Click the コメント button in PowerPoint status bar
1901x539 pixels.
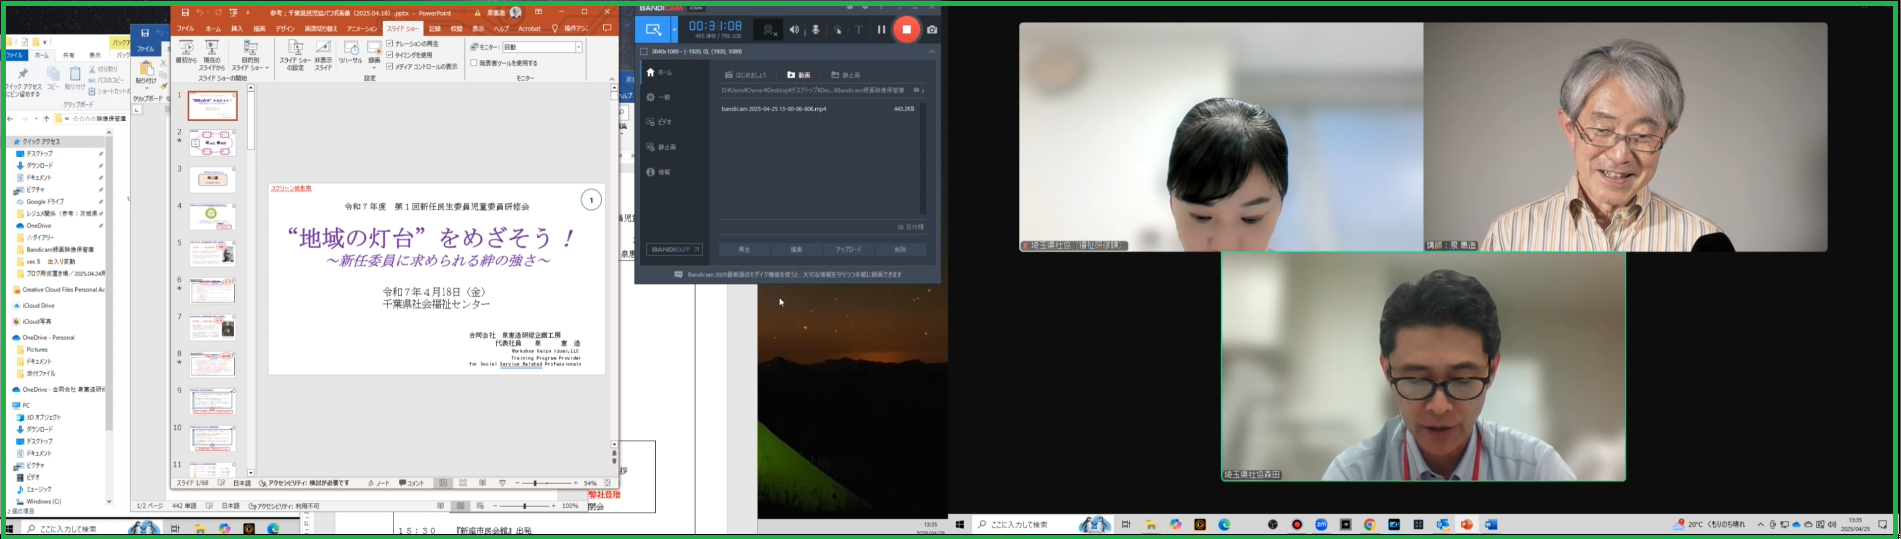coord(412,483)
